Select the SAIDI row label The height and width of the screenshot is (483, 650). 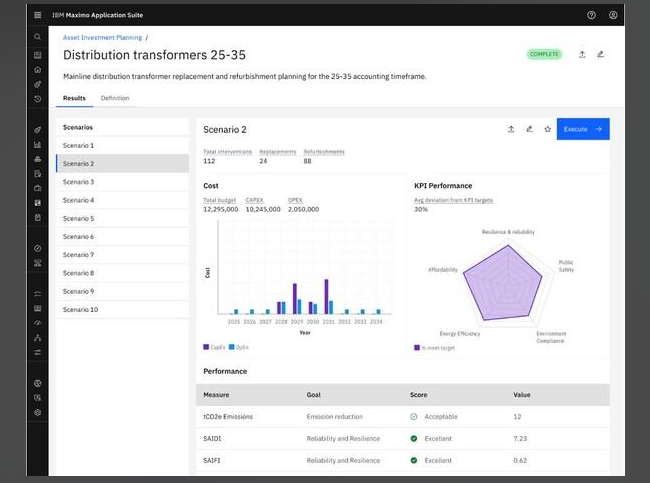[212, 439]
